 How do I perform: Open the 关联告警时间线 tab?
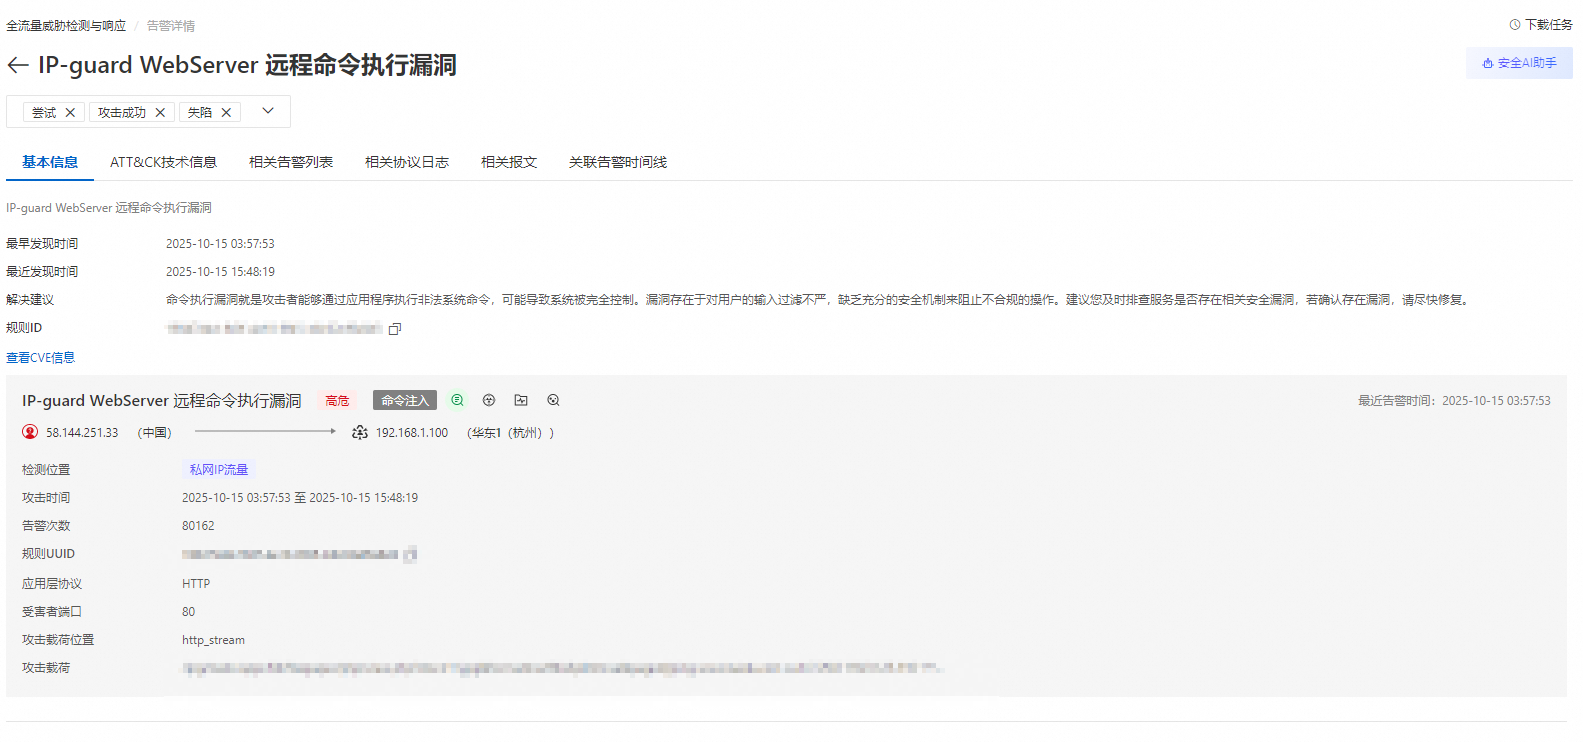tap(618, 162)
